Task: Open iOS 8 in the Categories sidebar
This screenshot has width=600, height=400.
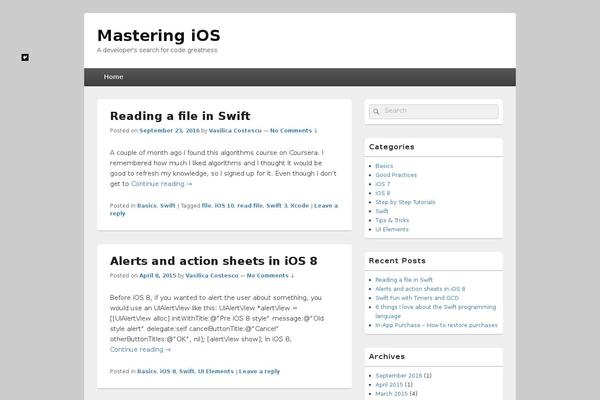Action: 383,193
